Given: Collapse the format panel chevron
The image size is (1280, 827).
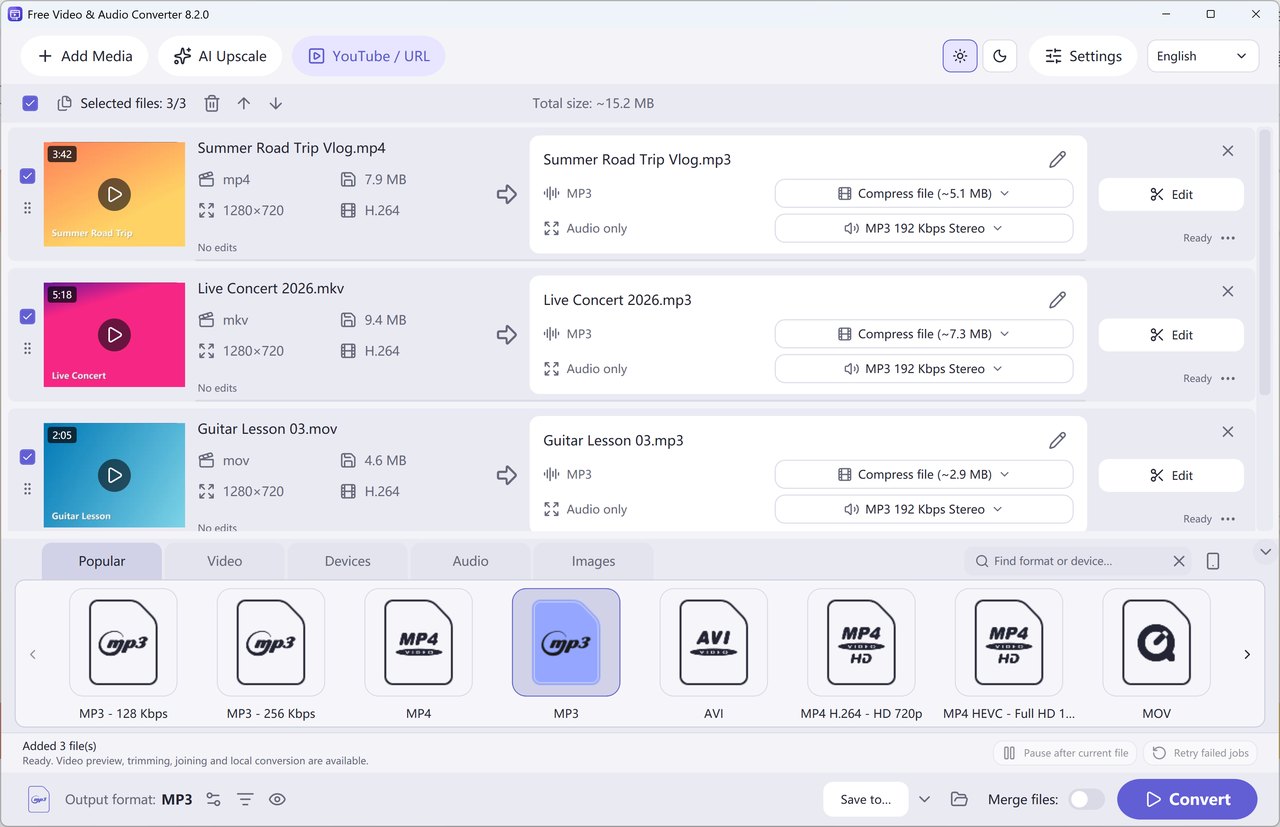Looking at the screenshot, I should tap(1265, 552).
